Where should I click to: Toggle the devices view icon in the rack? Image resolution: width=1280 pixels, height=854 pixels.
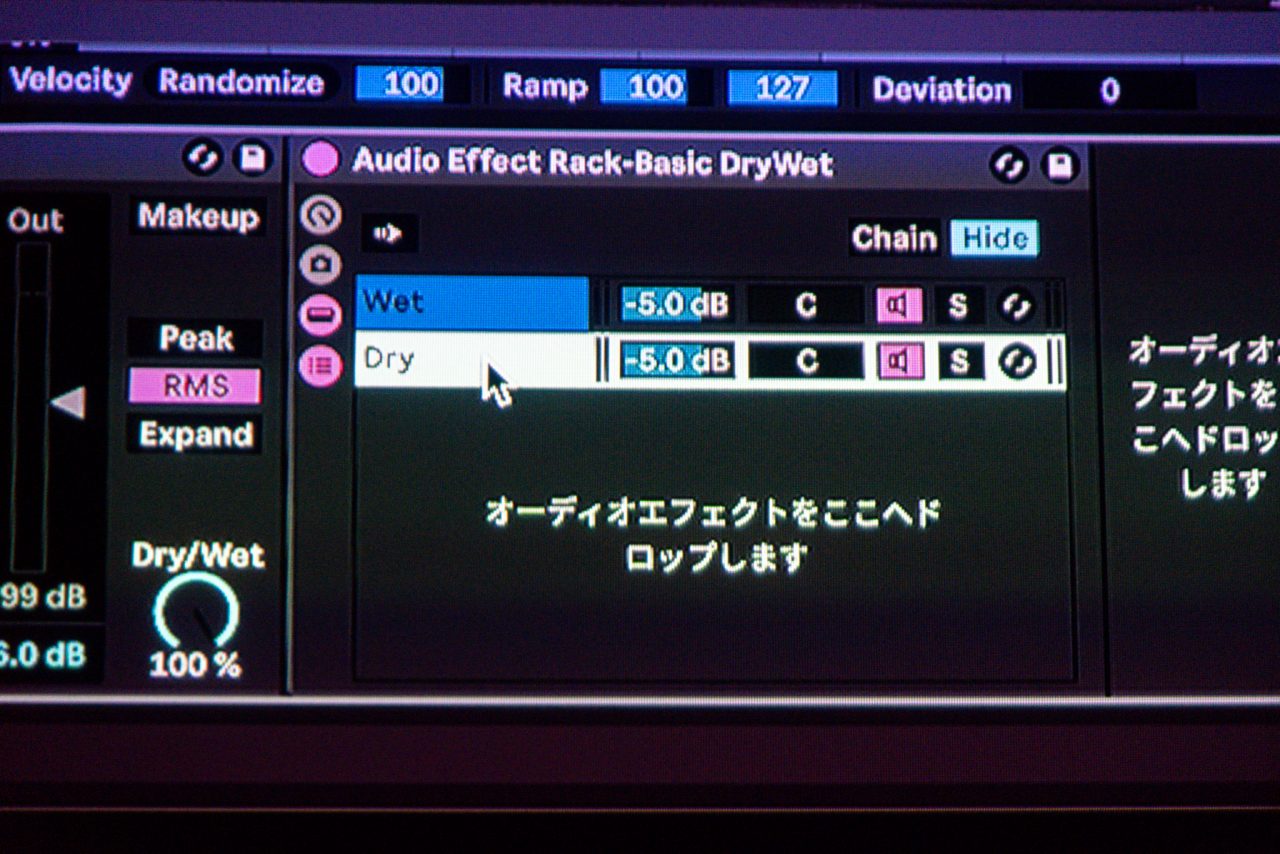321,366
